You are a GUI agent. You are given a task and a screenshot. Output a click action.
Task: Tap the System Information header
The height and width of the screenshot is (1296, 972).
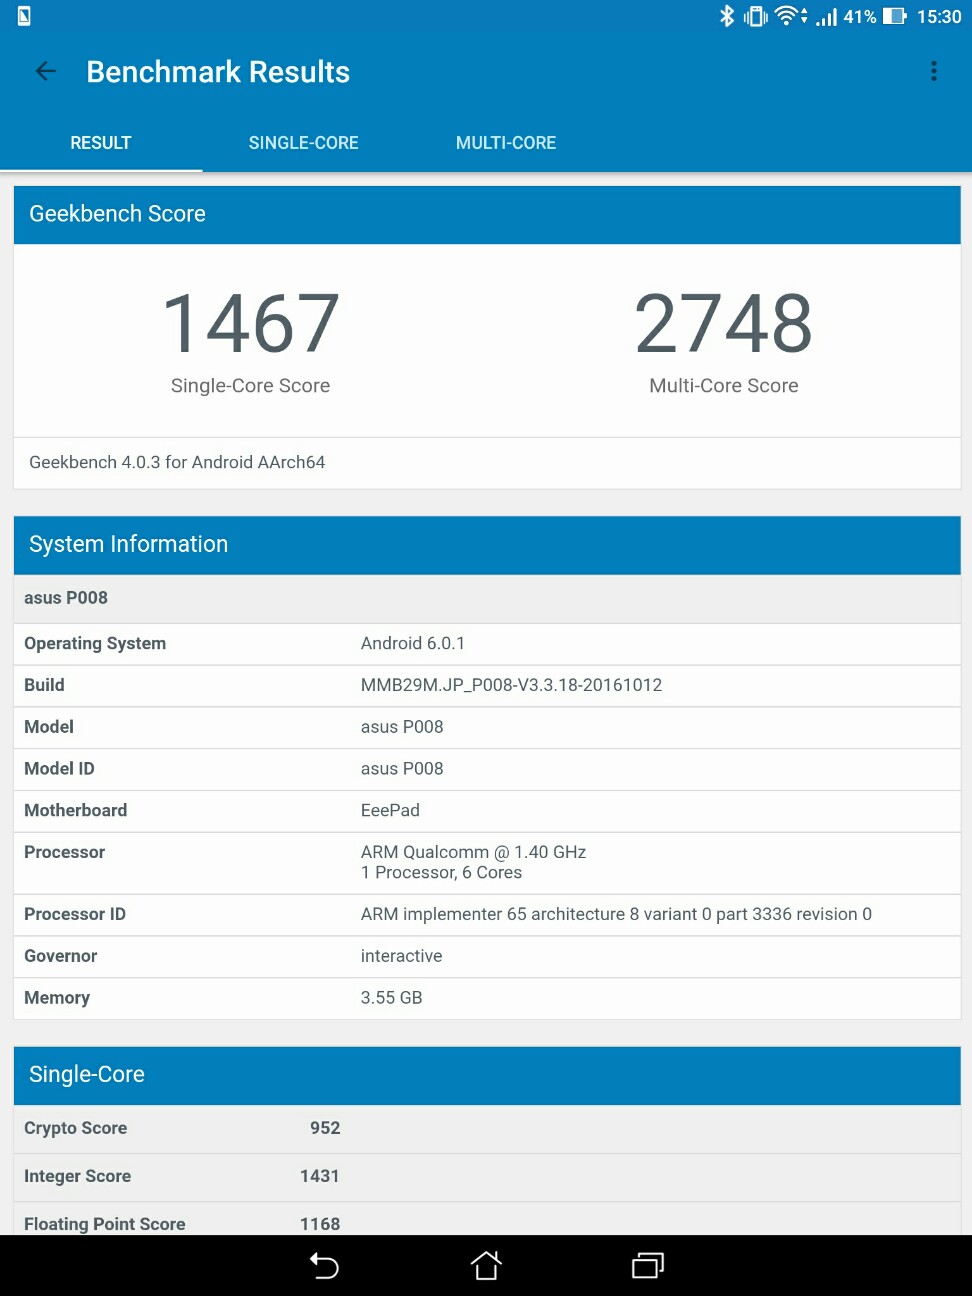click(x=487, y=545)
